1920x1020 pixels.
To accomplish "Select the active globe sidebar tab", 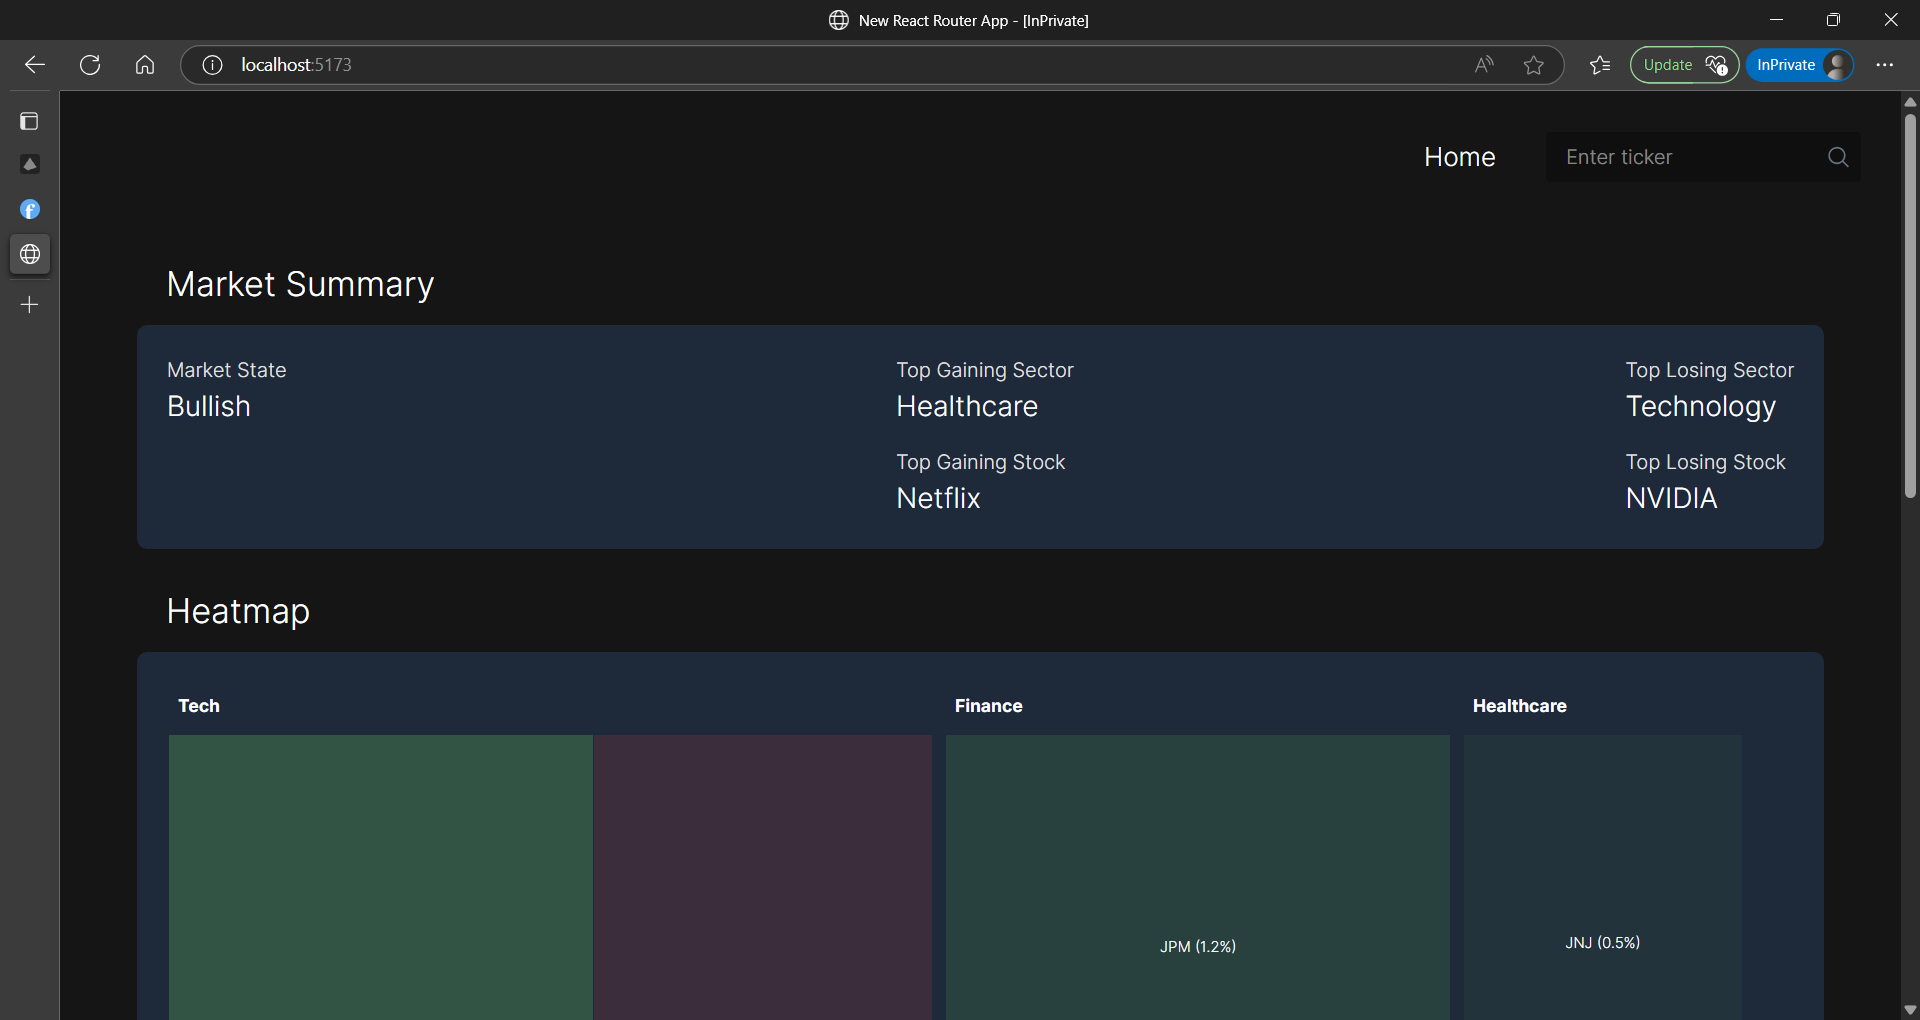I will (30, 254).
